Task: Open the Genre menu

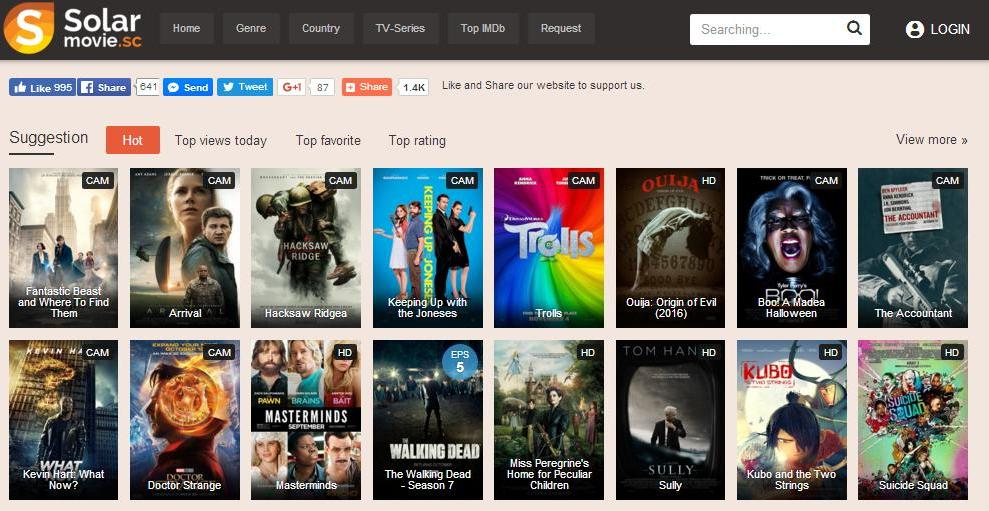Action: coord(251,28)
